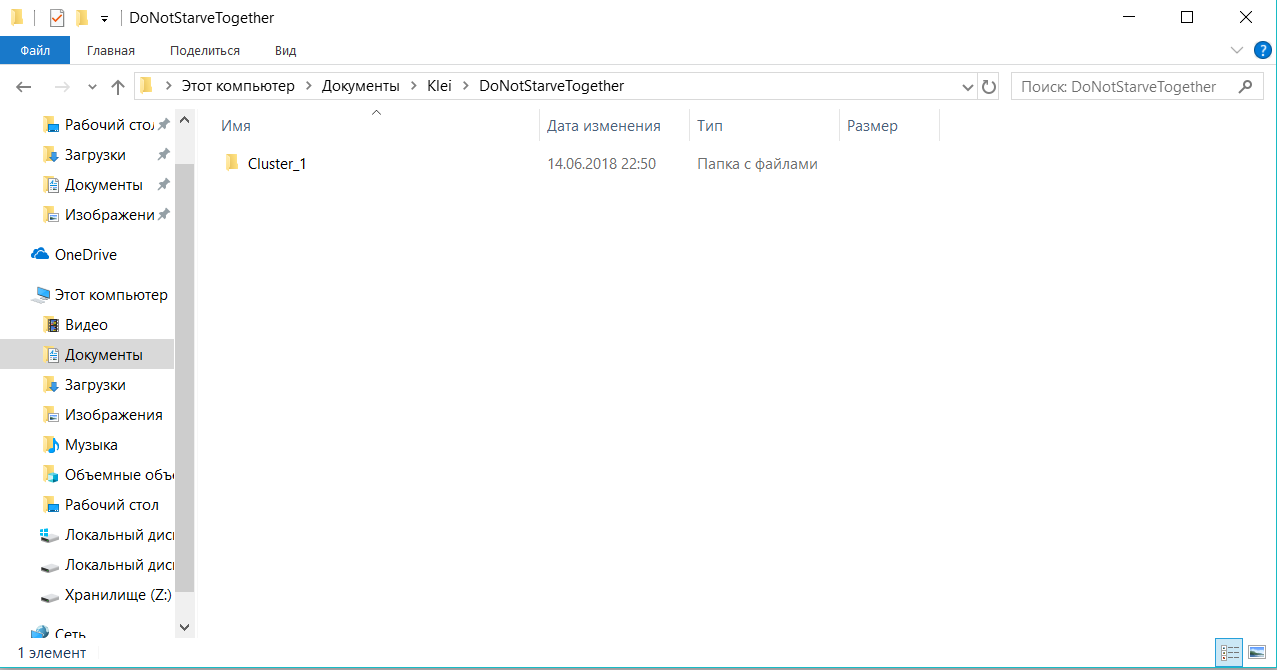This screenshot has width=1277, height=670.
Task: Open Музыка in the navigation pane
Action: tap(91, 445)
